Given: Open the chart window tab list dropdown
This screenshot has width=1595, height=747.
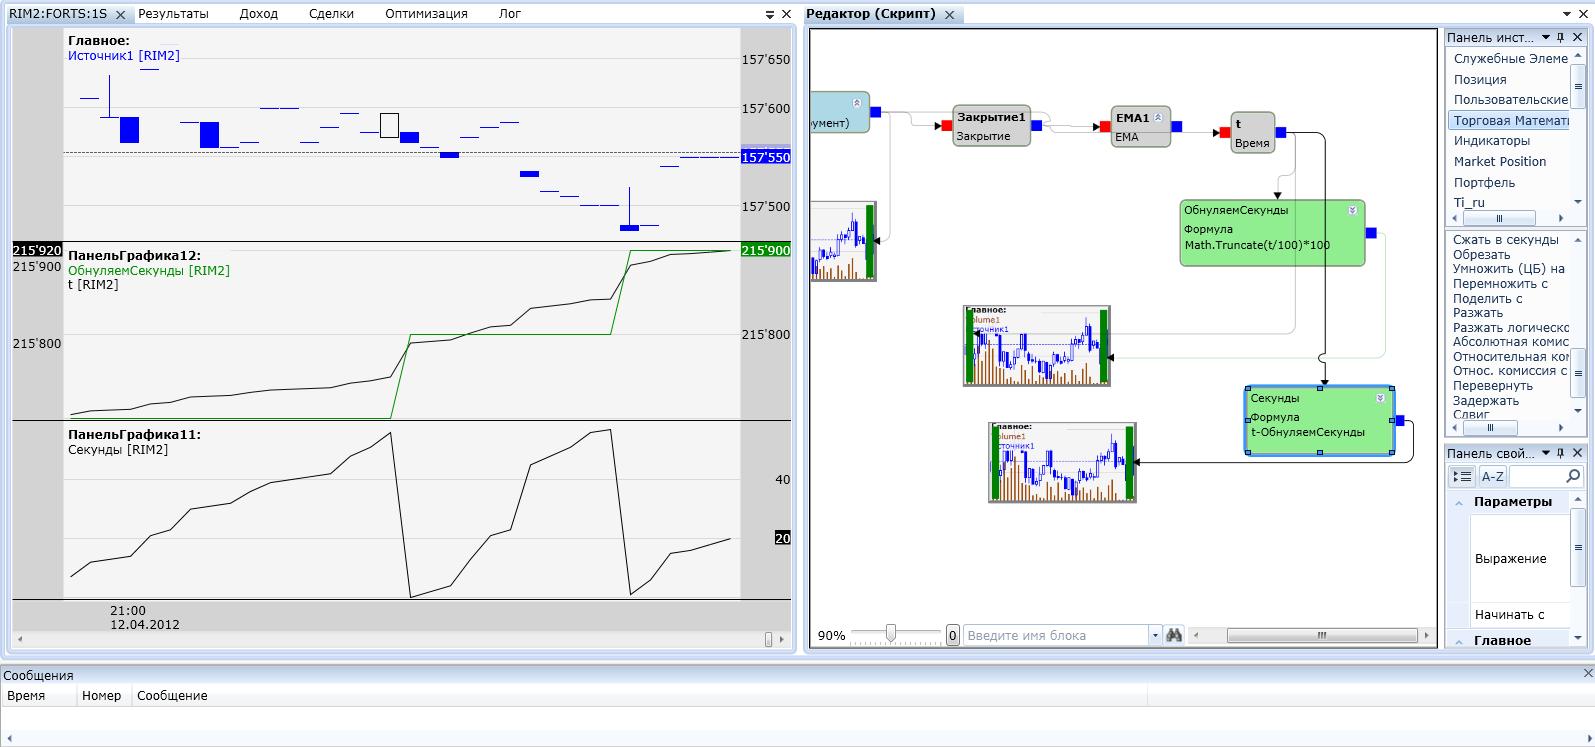Looking at the screenshot, I should (769, 15).
